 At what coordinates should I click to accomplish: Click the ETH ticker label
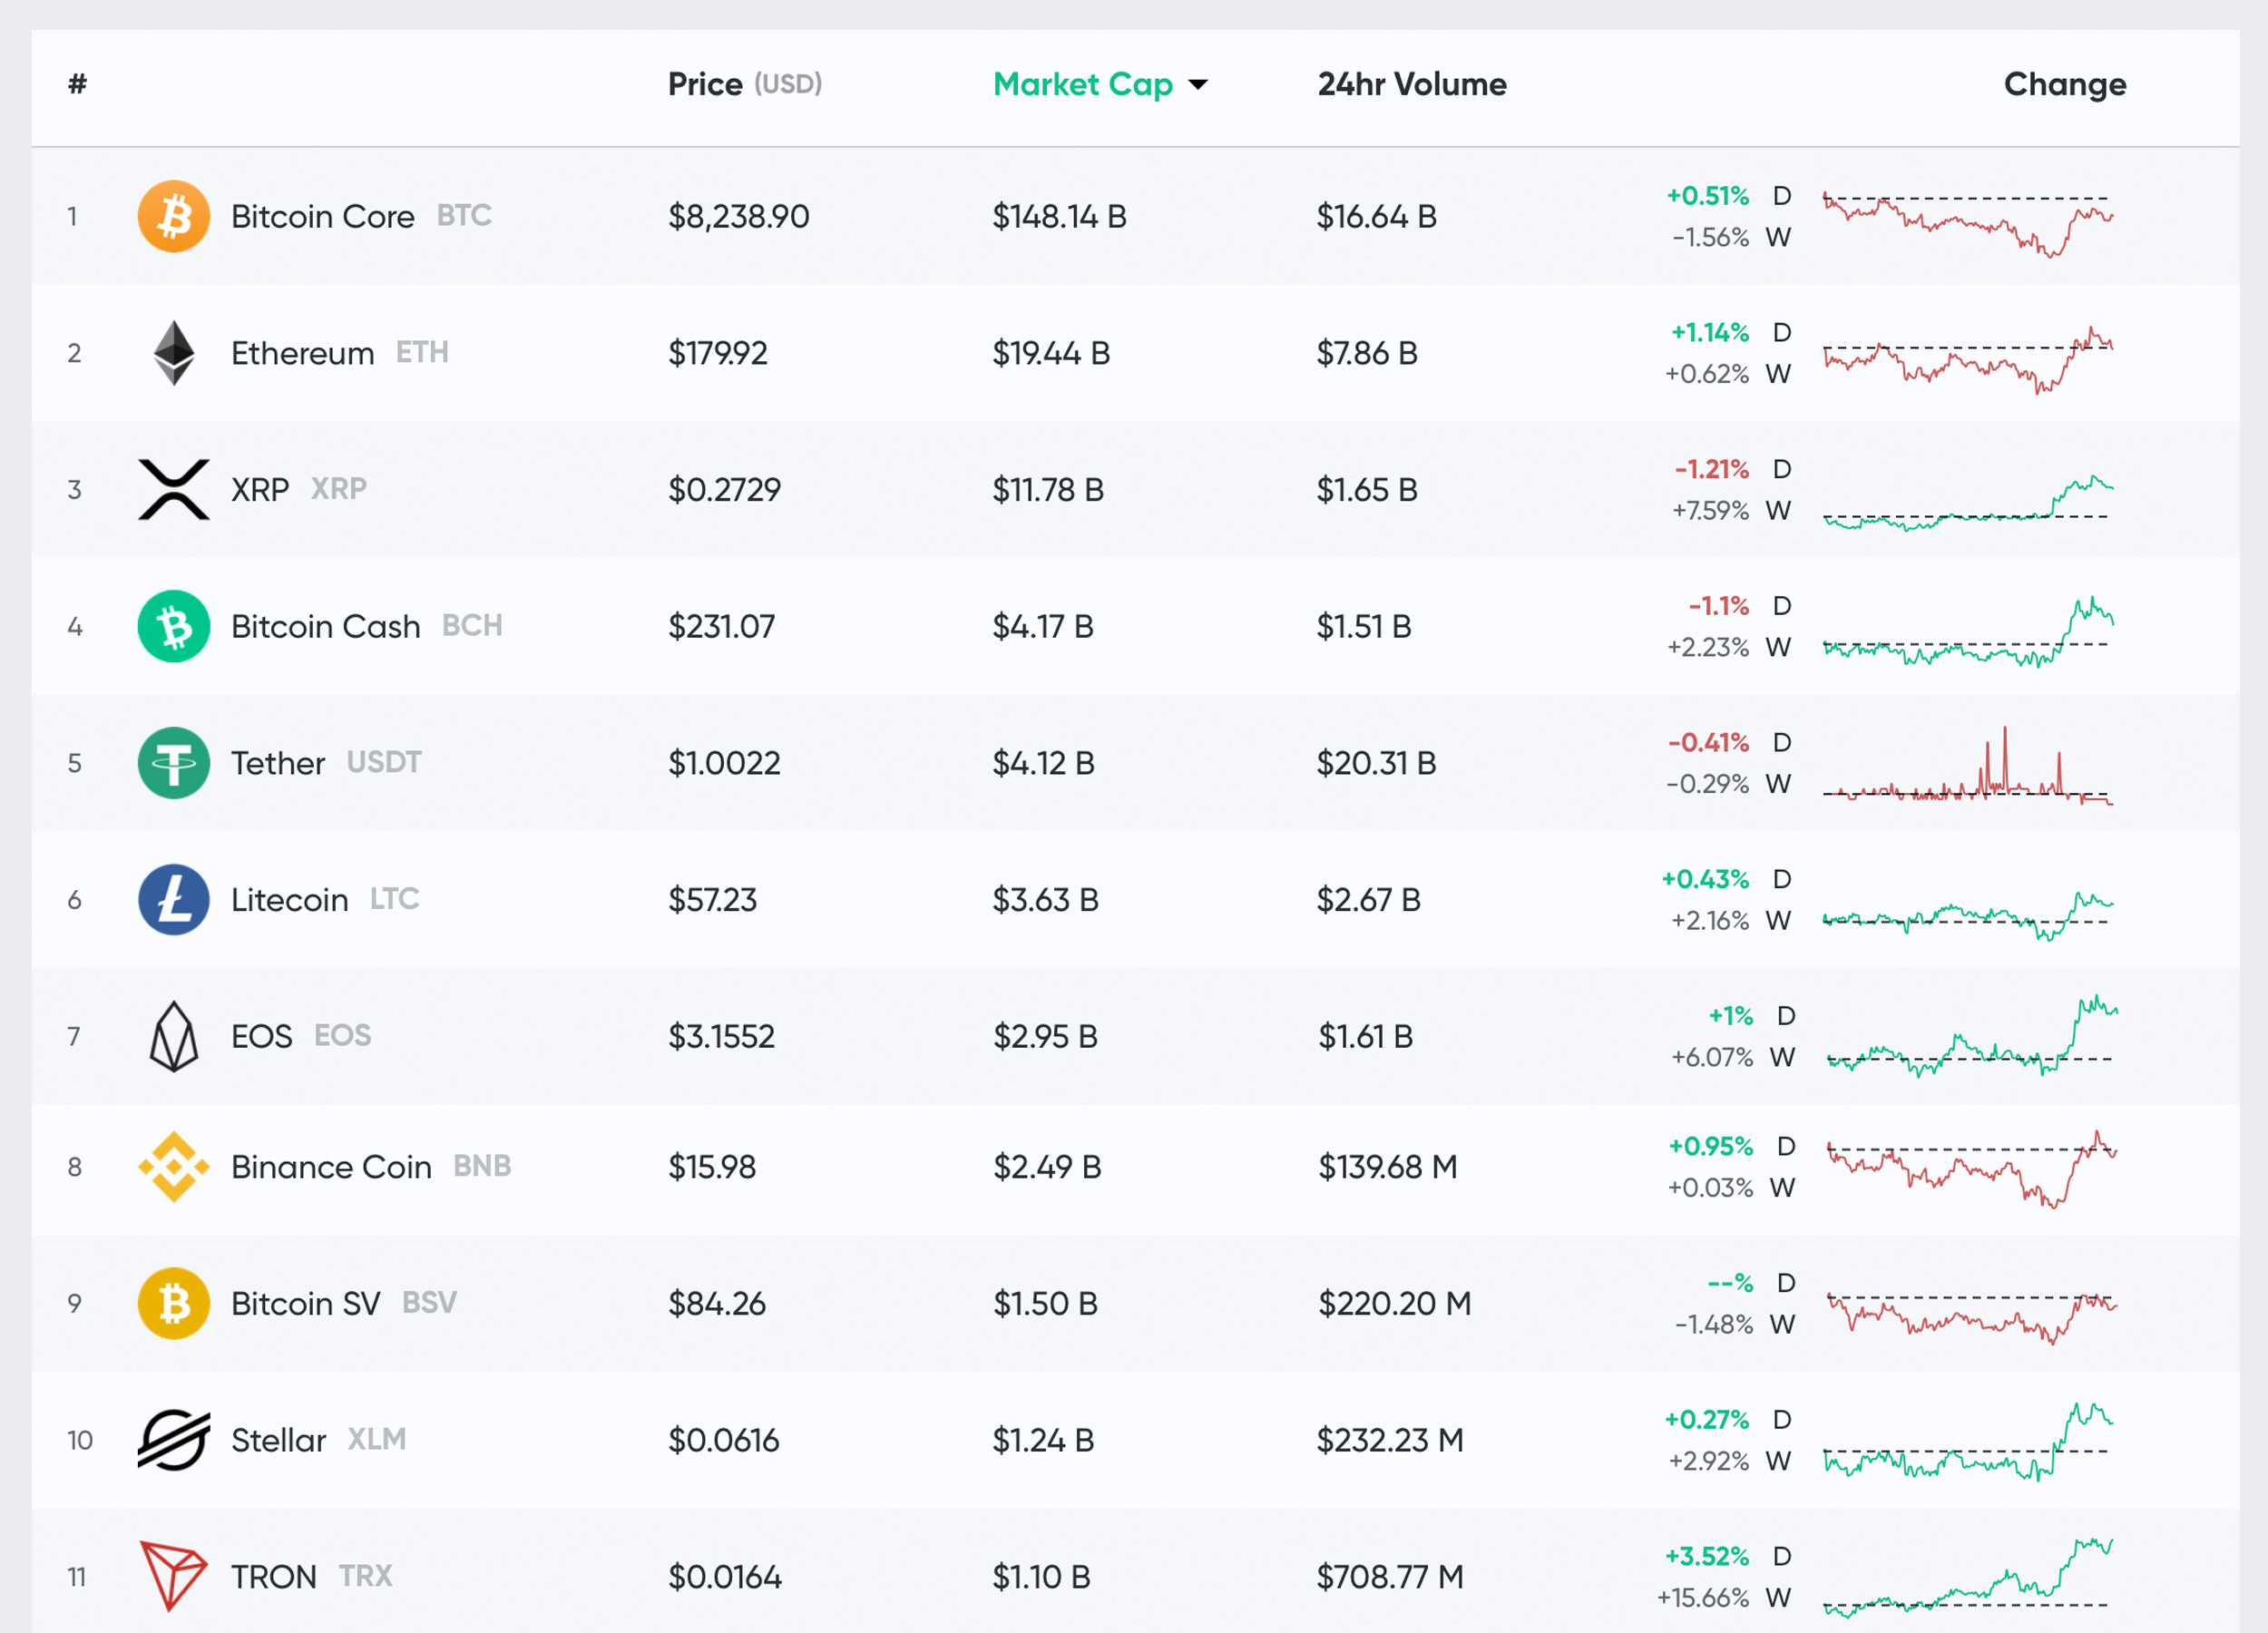pos(422,352)
